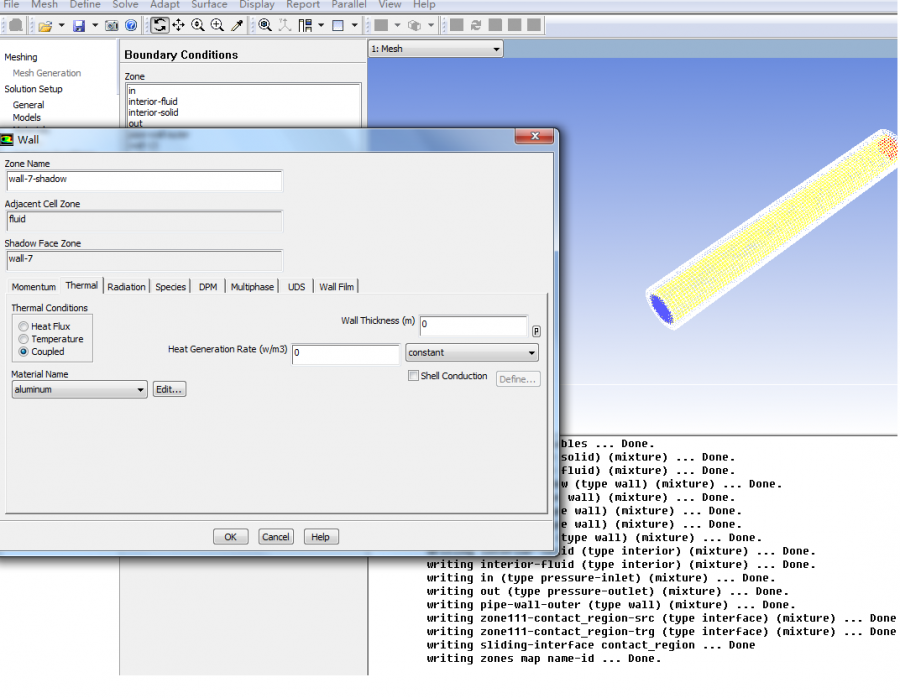Select the Temperature radio button
Image resolution: width=900 pixels, height=698 pixels.
(x=24, y=339)
